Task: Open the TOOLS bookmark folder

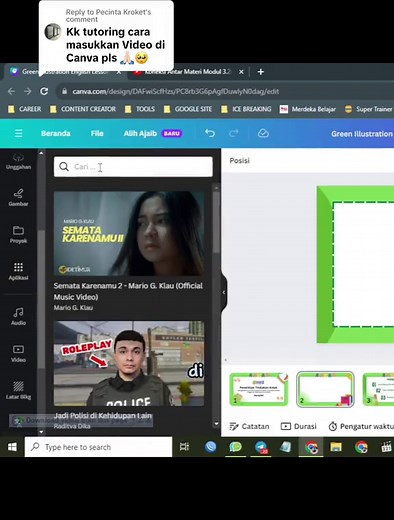Action: [x=140, y=109]
